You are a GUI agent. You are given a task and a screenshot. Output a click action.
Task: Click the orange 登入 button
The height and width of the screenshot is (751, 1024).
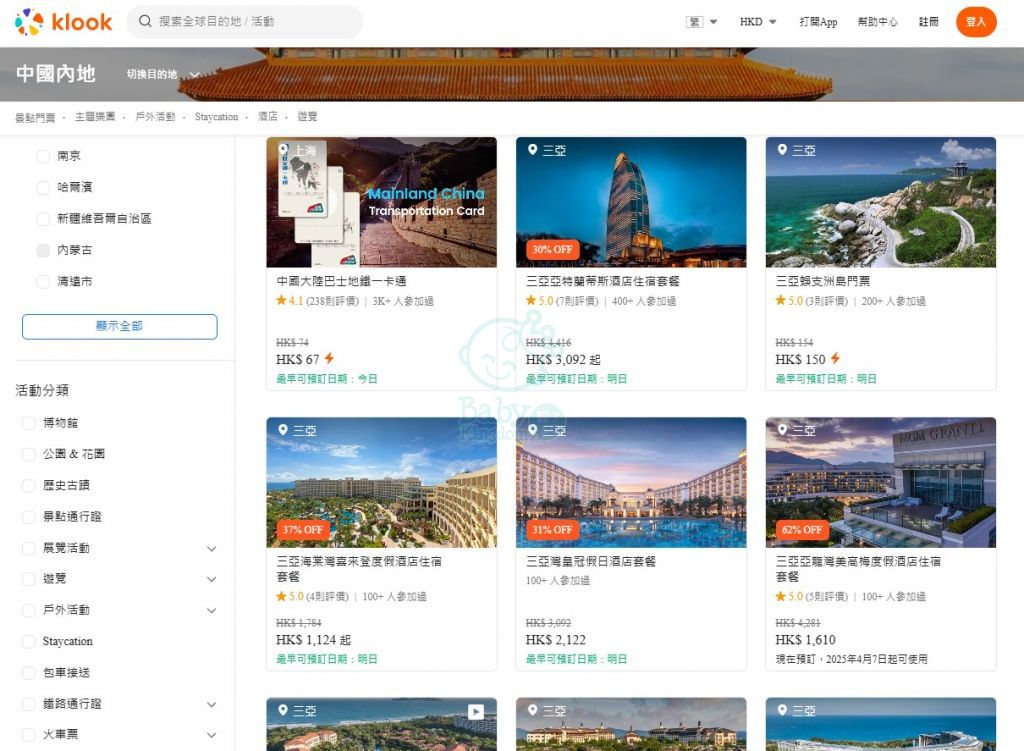(x=976, y=21)
